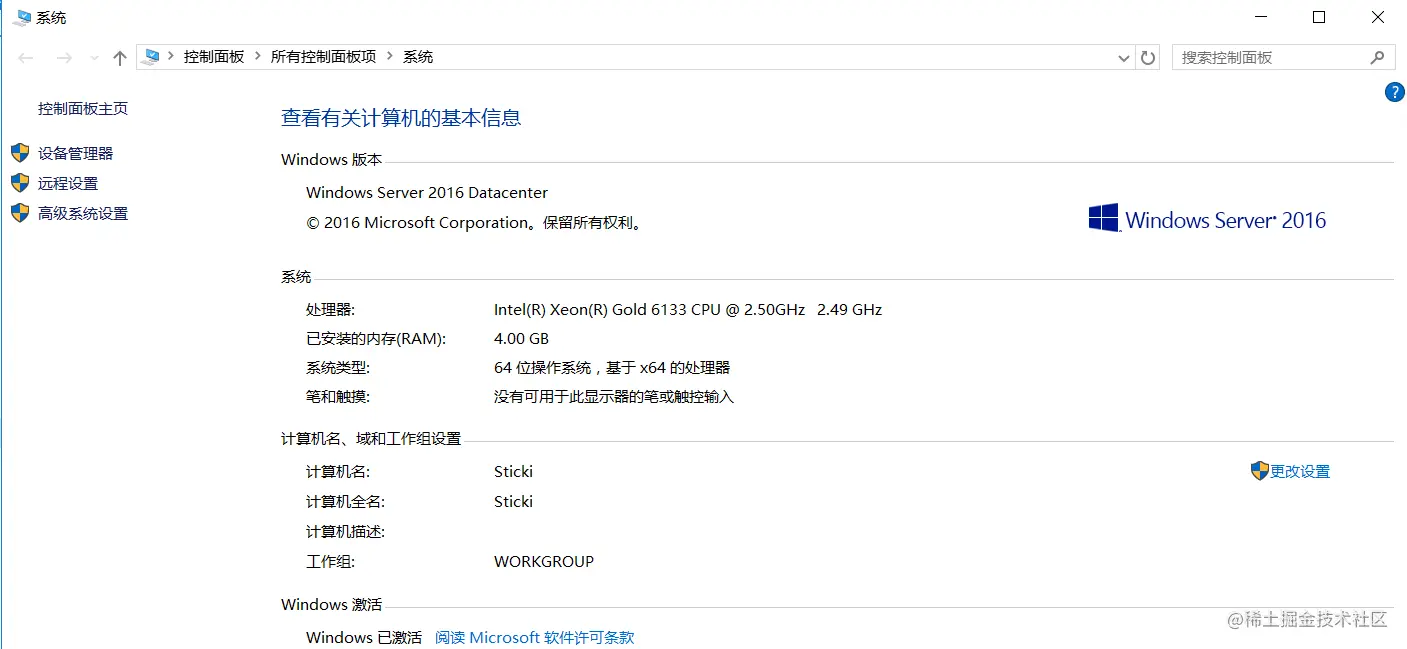This screenshot has height=649, width=1407.
Task: Open 设备管理器 from the sidebar
Action: pos(83,152)
